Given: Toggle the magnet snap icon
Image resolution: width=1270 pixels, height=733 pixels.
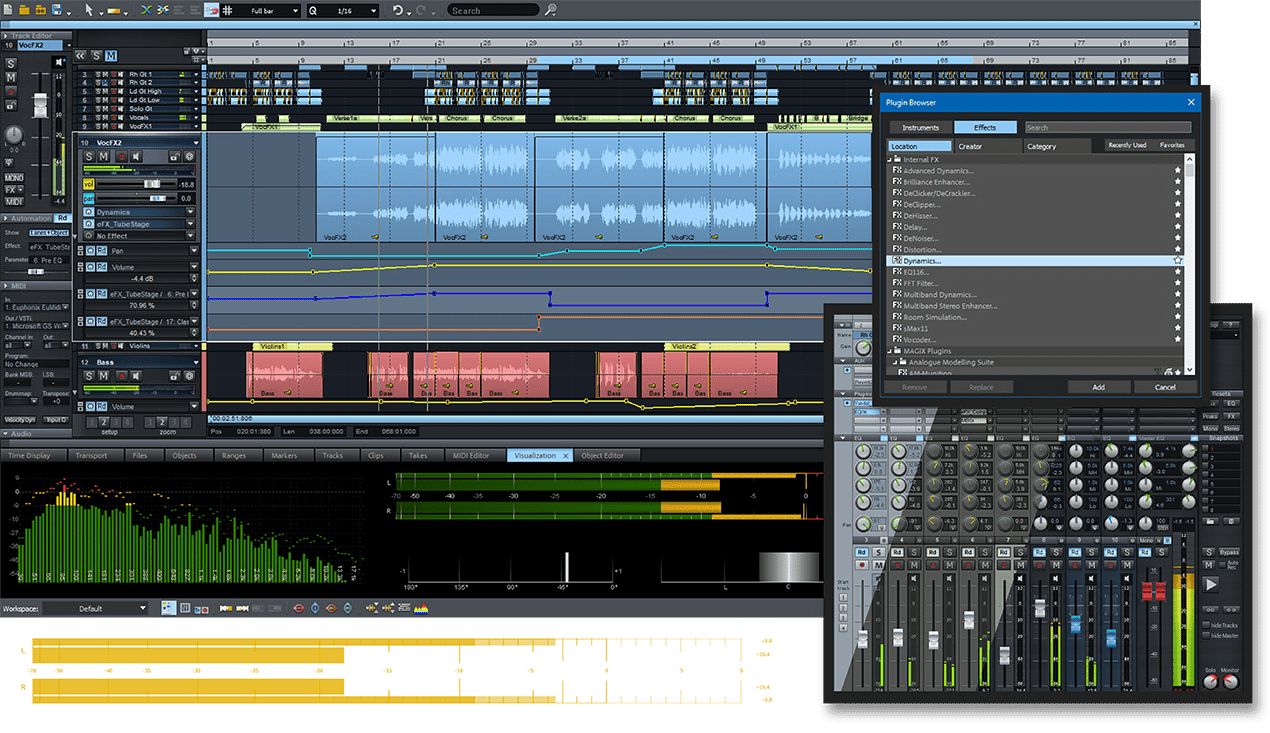Looking at the screenshot, I should [x=211, y=10].
